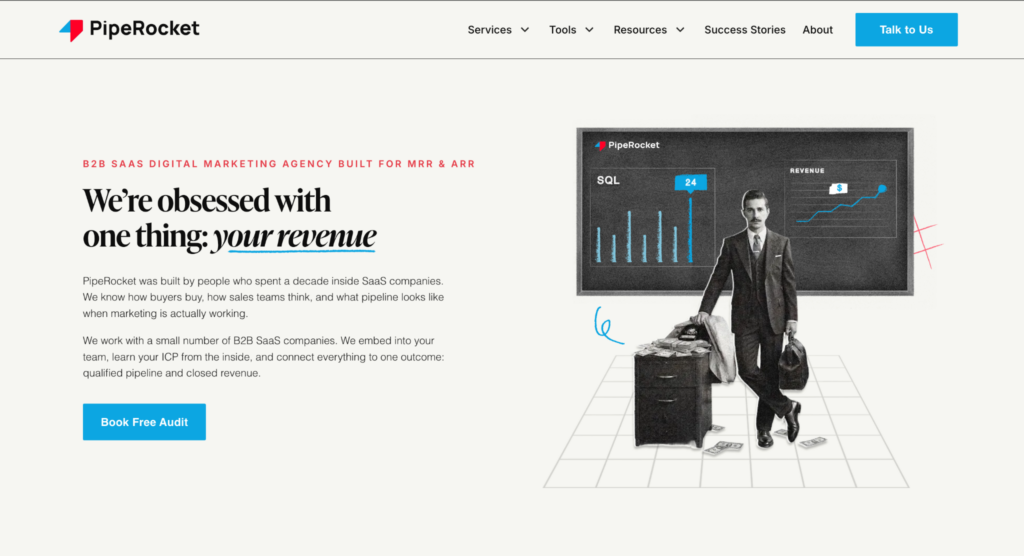The image size is (1024, 556).
Task: Open the About page
Action: [818, 30]
